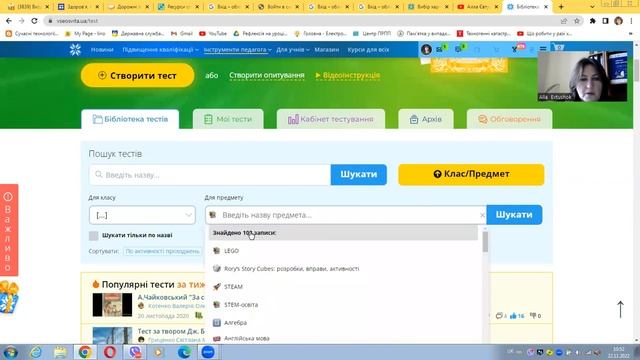Tick the 'Шукати тільки по назві' checkbox

93,236
